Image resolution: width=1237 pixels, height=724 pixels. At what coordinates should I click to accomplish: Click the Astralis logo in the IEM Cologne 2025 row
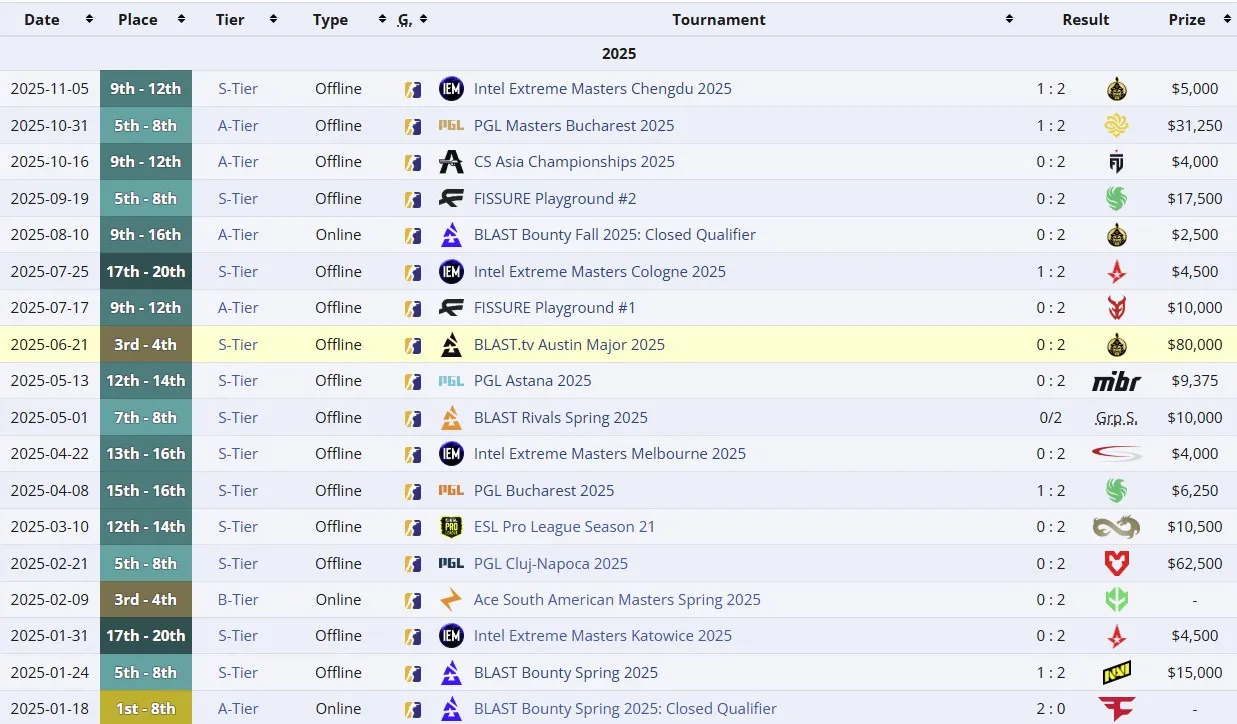1117,272
